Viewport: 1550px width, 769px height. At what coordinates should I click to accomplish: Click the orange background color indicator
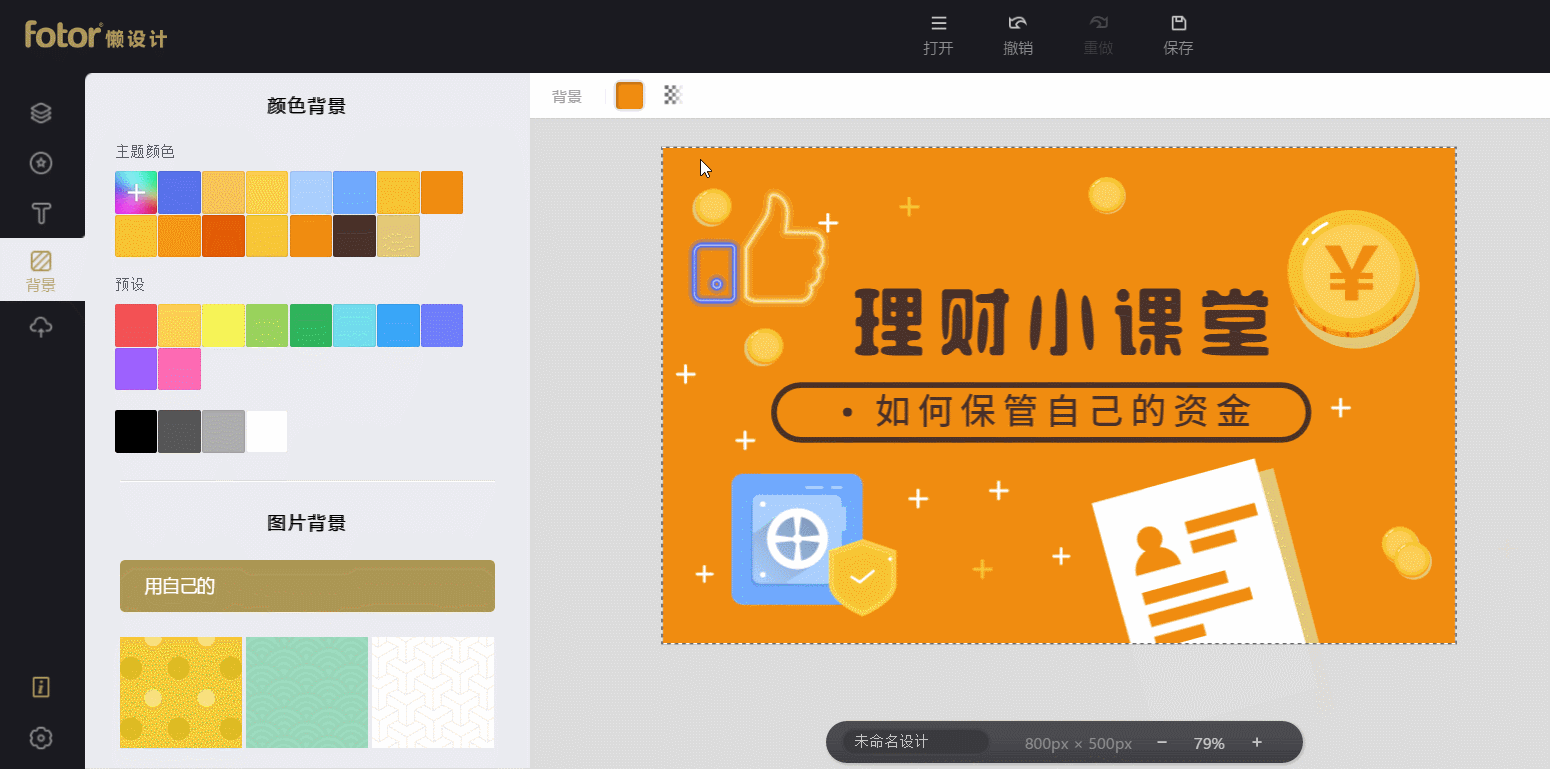tap(629, 96)
